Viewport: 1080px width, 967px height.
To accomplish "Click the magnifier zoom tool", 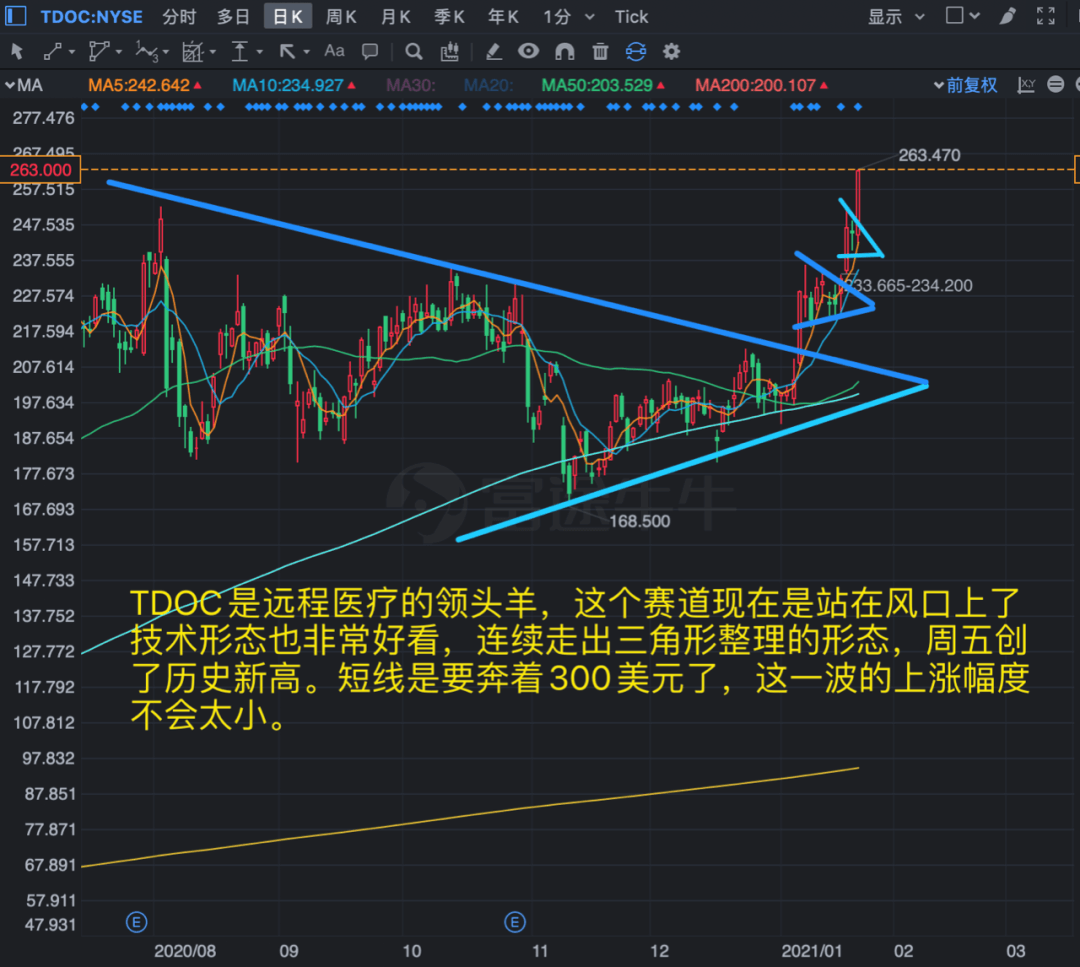I will (413, 52).
